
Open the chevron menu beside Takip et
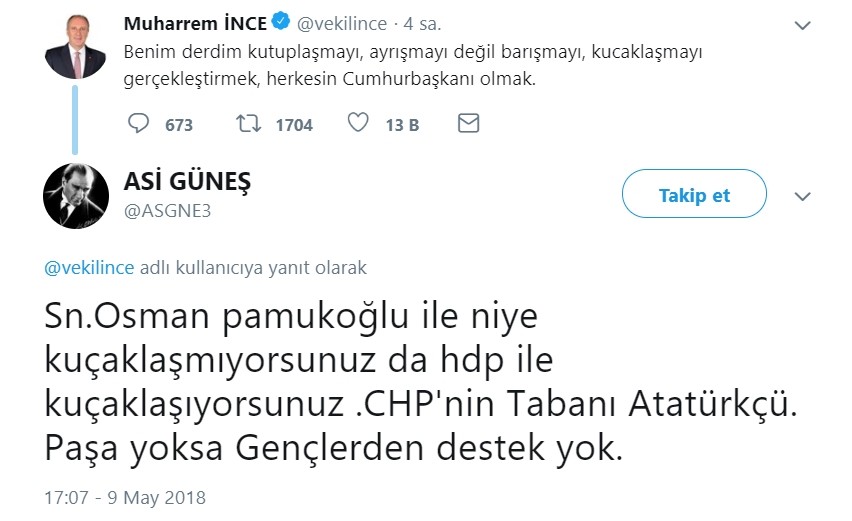[x=803, y=197]
